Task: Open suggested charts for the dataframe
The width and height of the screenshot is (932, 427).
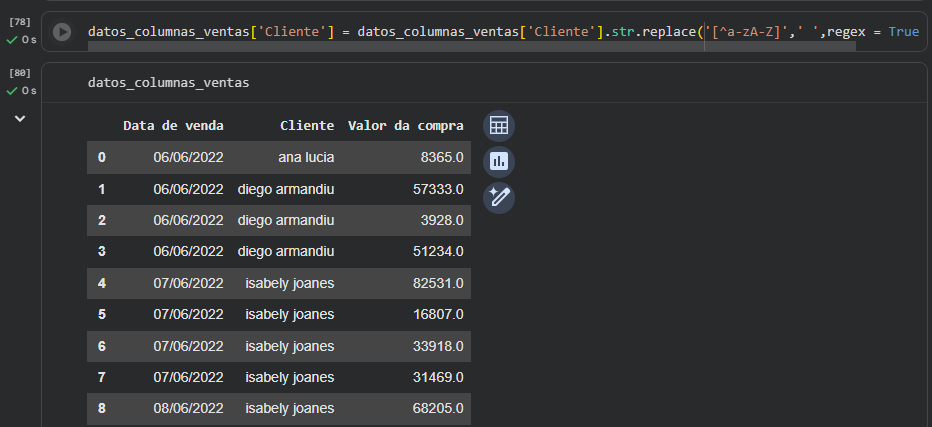Action: 499,161
